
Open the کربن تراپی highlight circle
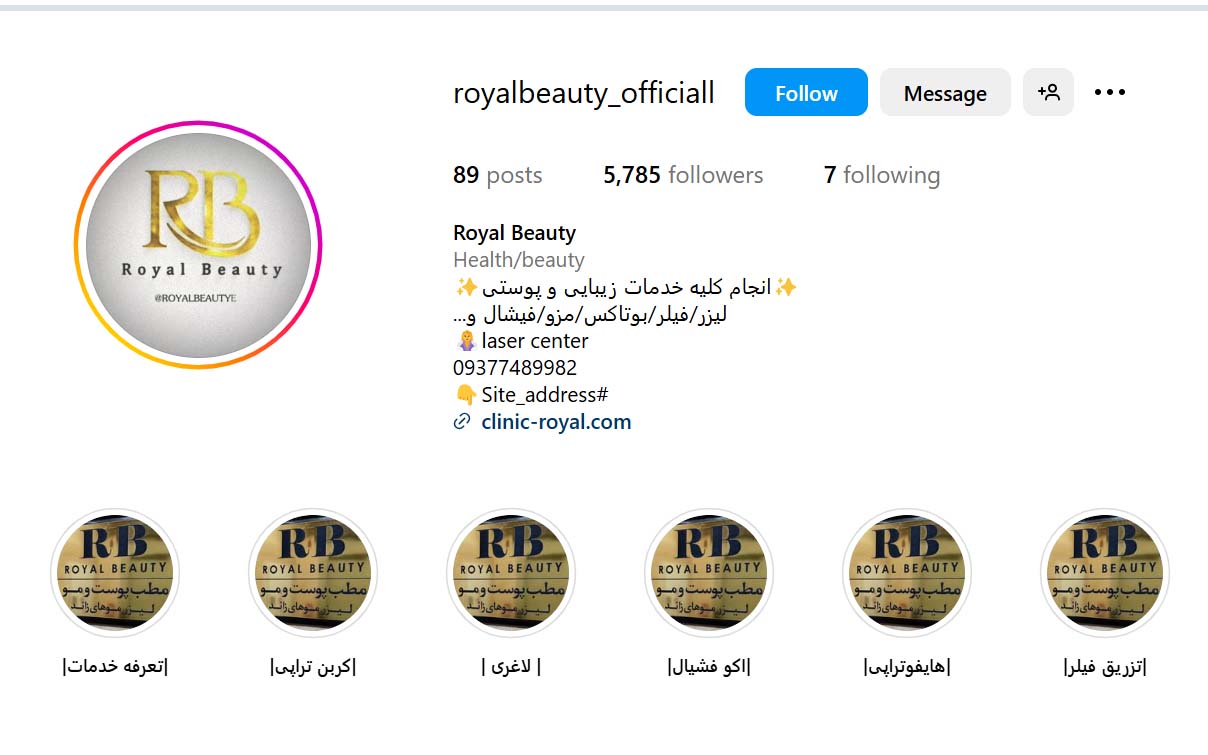pos(313,573)
